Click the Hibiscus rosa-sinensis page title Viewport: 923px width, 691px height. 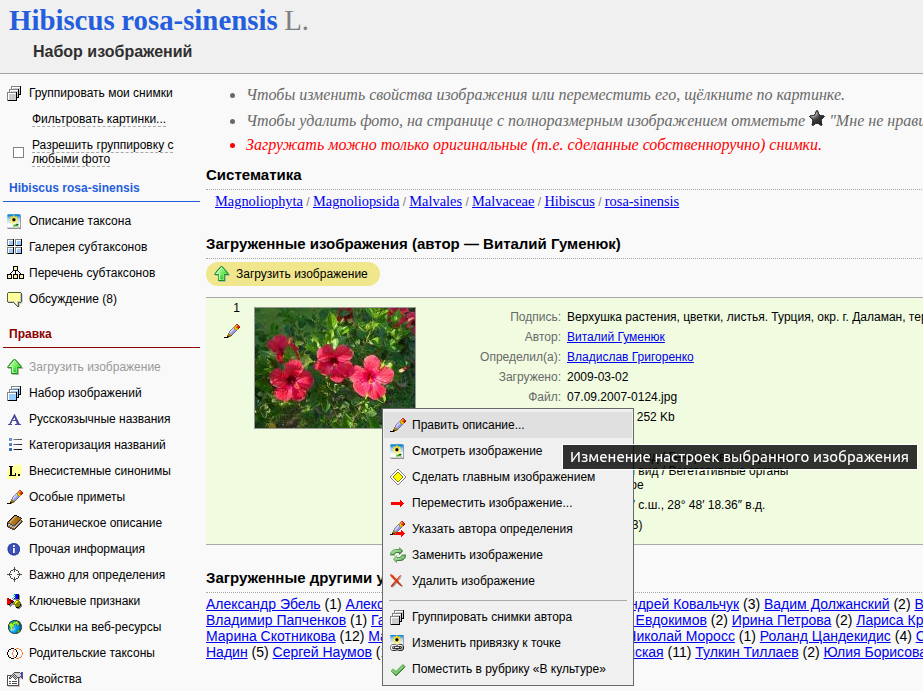(x=144, y=21)
